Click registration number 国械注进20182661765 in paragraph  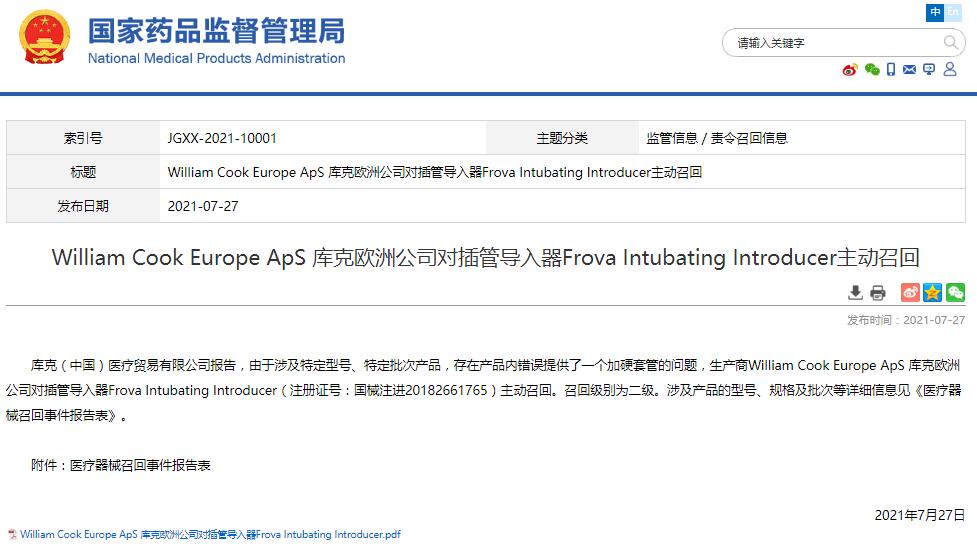tap(421, 390)
